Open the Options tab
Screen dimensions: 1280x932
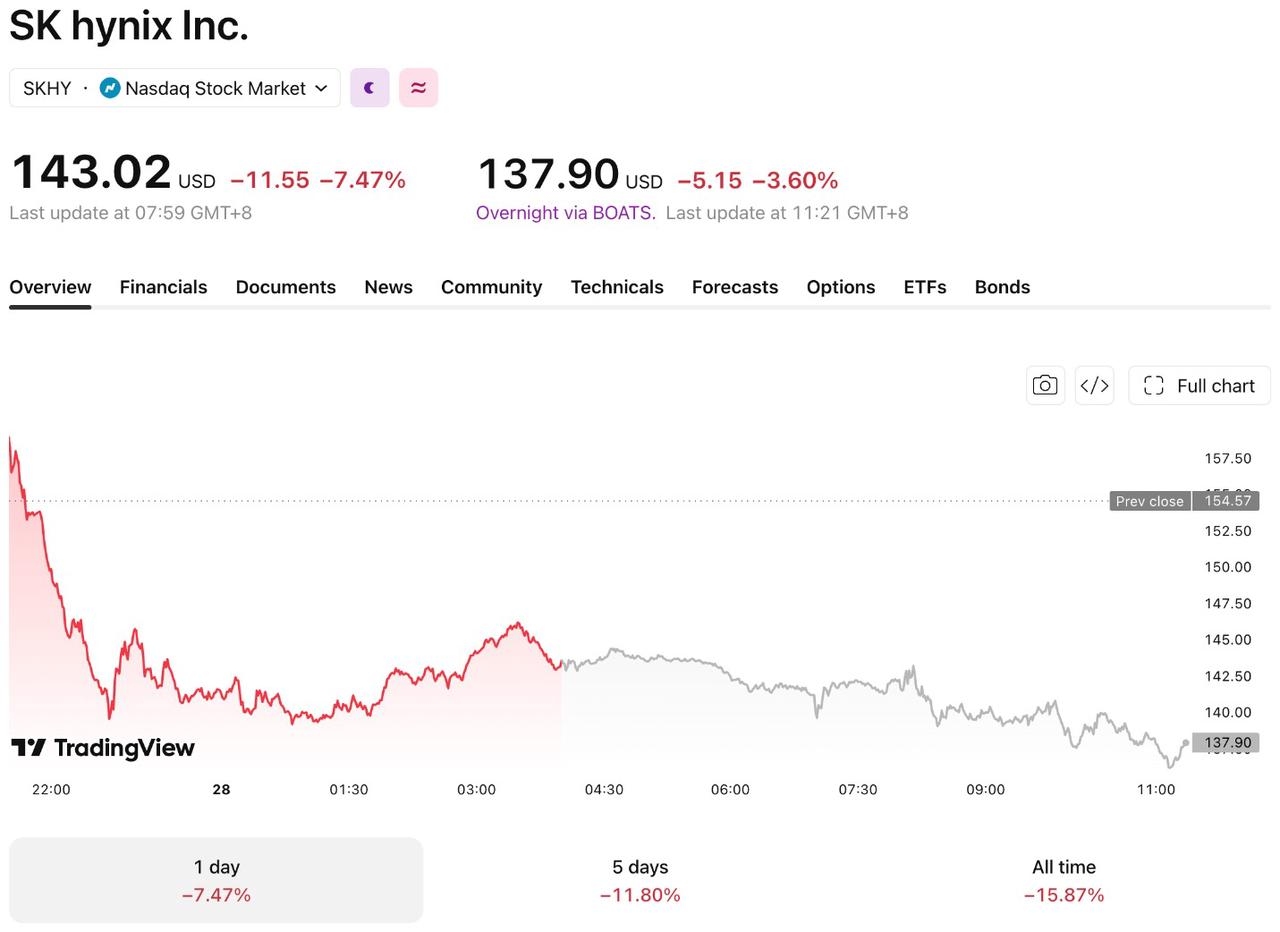point(841,287)
